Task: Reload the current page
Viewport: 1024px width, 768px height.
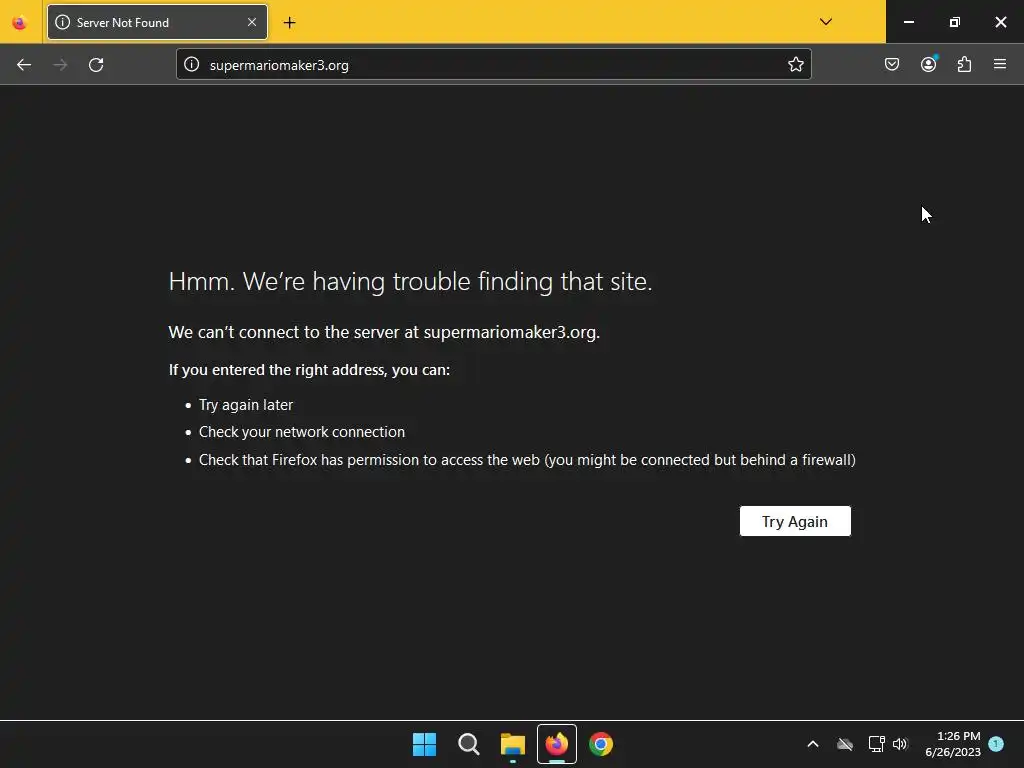Action: click(x=96, y=65)
